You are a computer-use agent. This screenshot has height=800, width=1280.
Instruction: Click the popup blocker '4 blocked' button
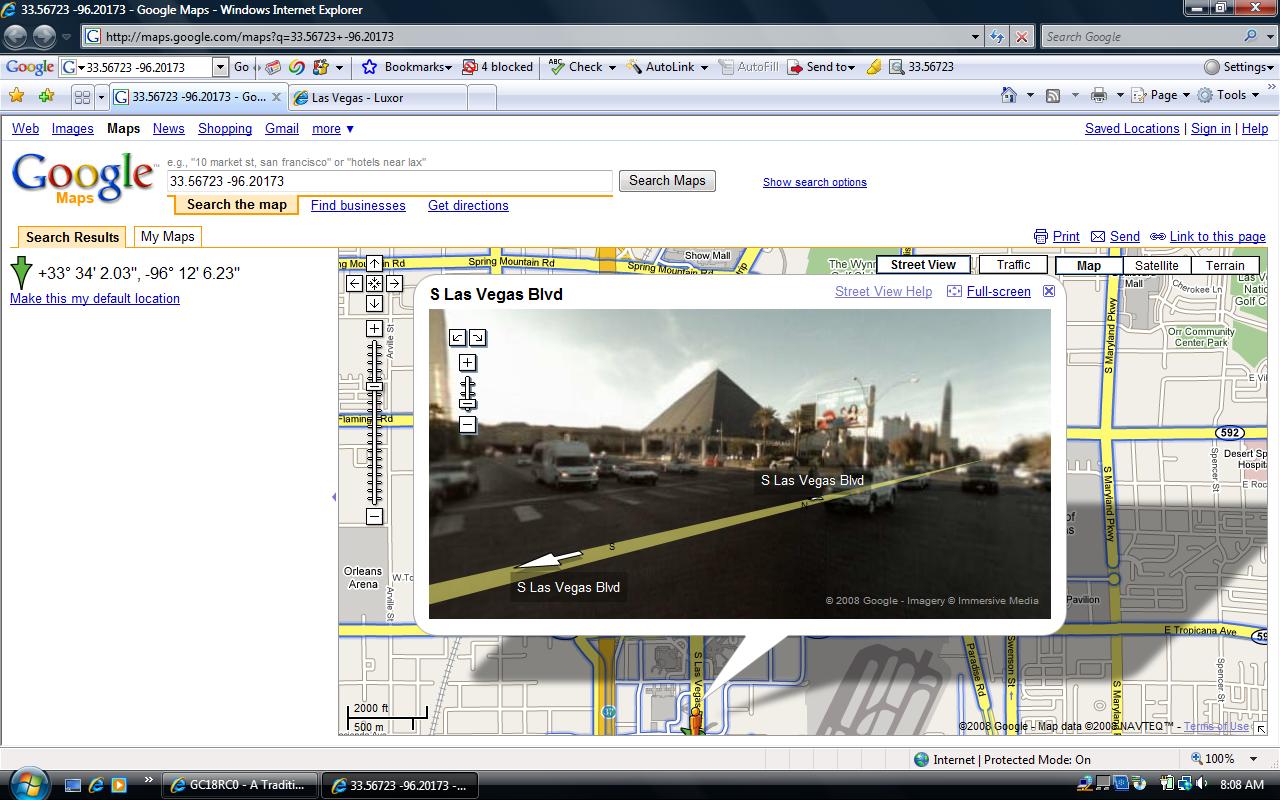[x=498, y=67]
